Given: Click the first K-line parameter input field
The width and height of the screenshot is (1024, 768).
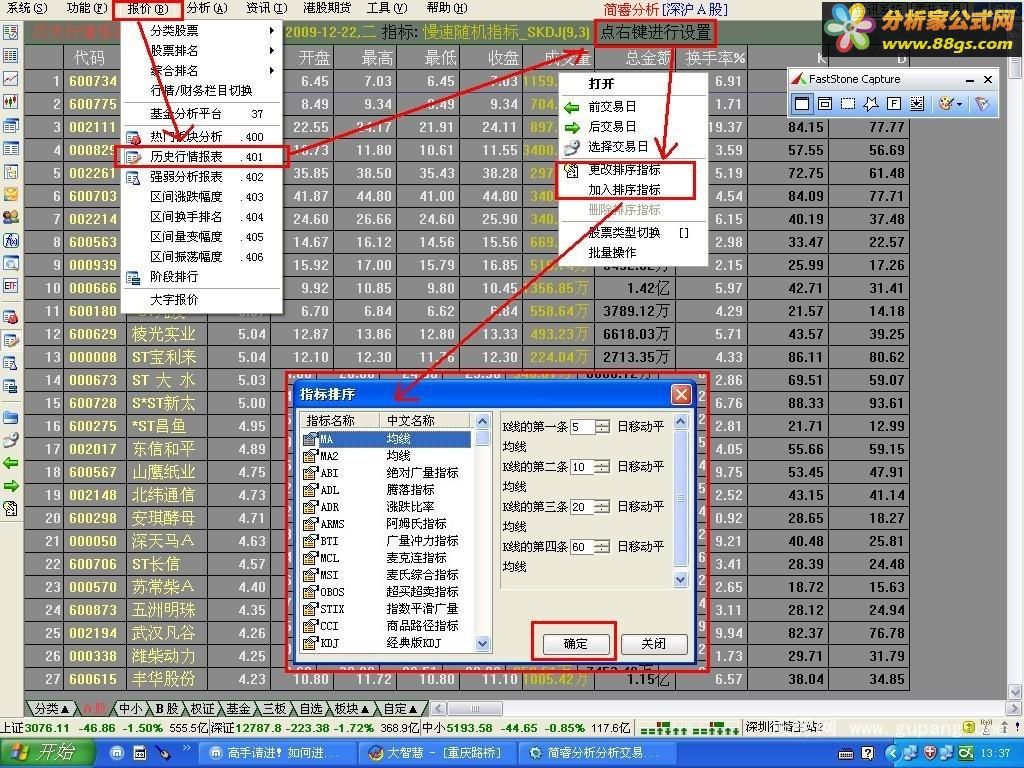Looking at the screenshot, I should (x=583, y=427).
